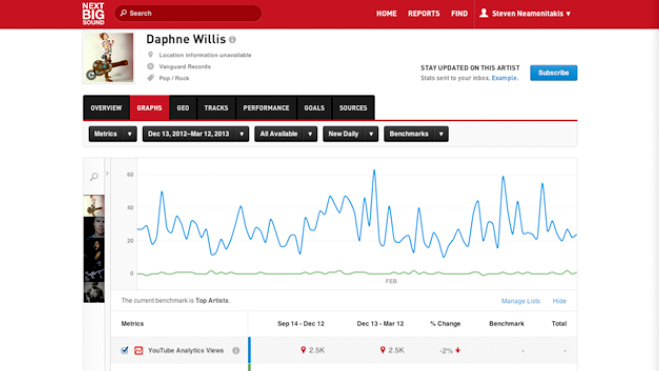
Task: Select the Vanguard Records label text
Action: click(x=185, y=66)
